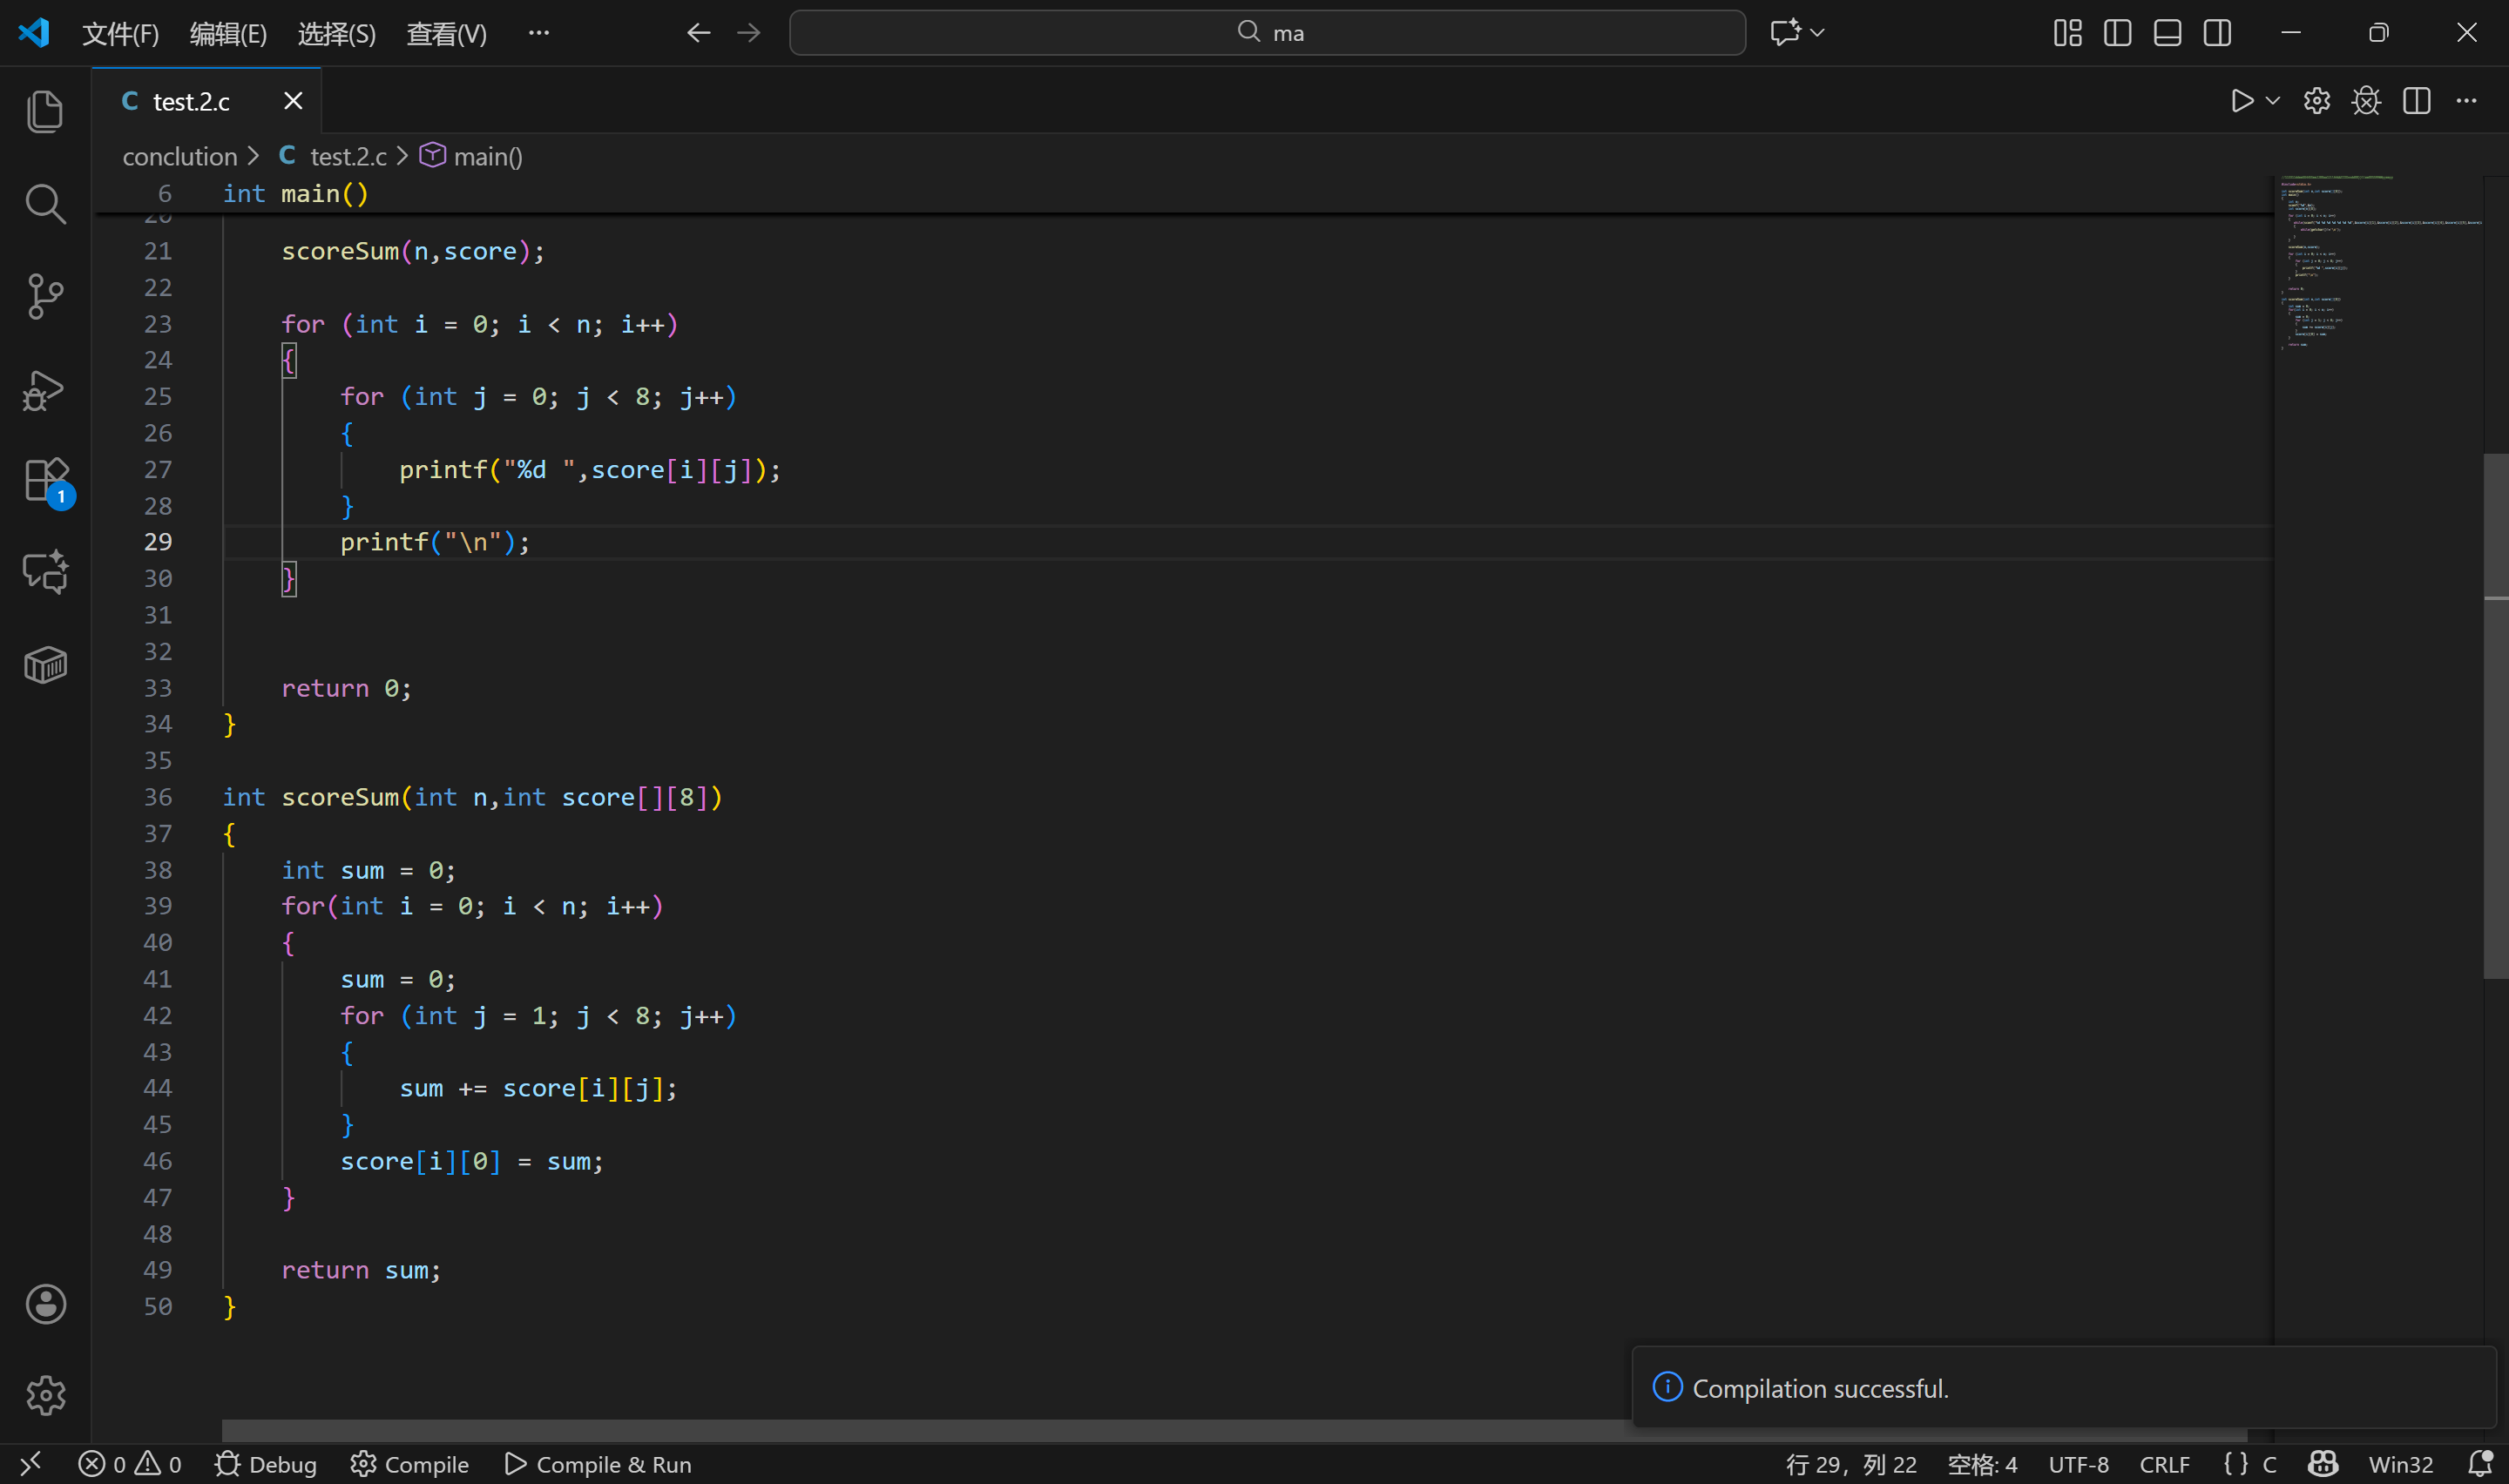Screen dimensions: 2509x1484
Task: Click the vertical scrollbar thumb in editor
Action: tap(2495, 715)
